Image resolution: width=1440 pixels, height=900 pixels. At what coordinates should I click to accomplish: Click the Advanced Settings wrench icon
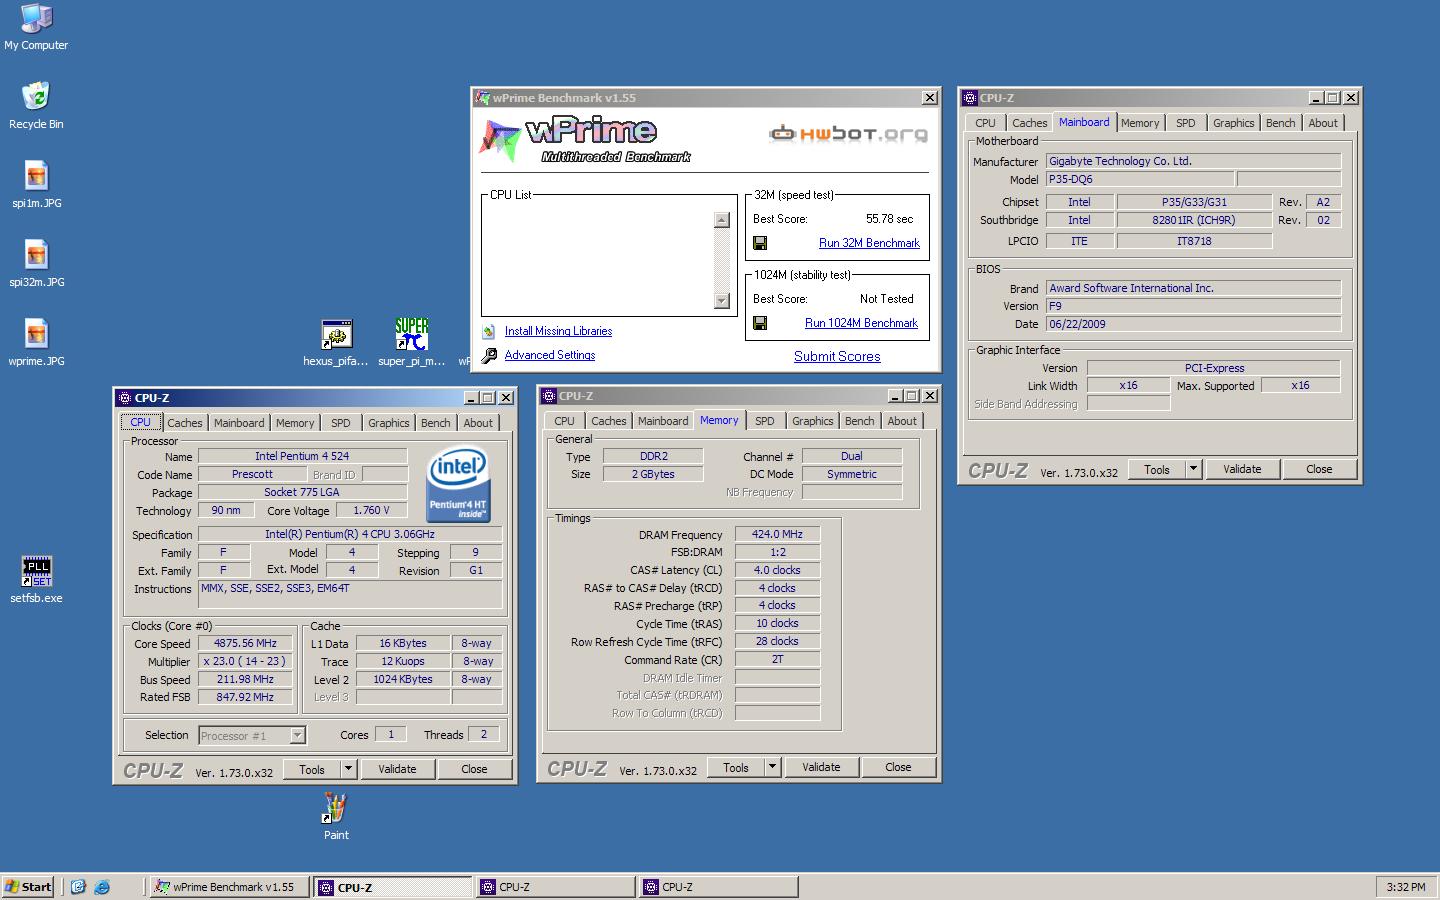(489, 355)
